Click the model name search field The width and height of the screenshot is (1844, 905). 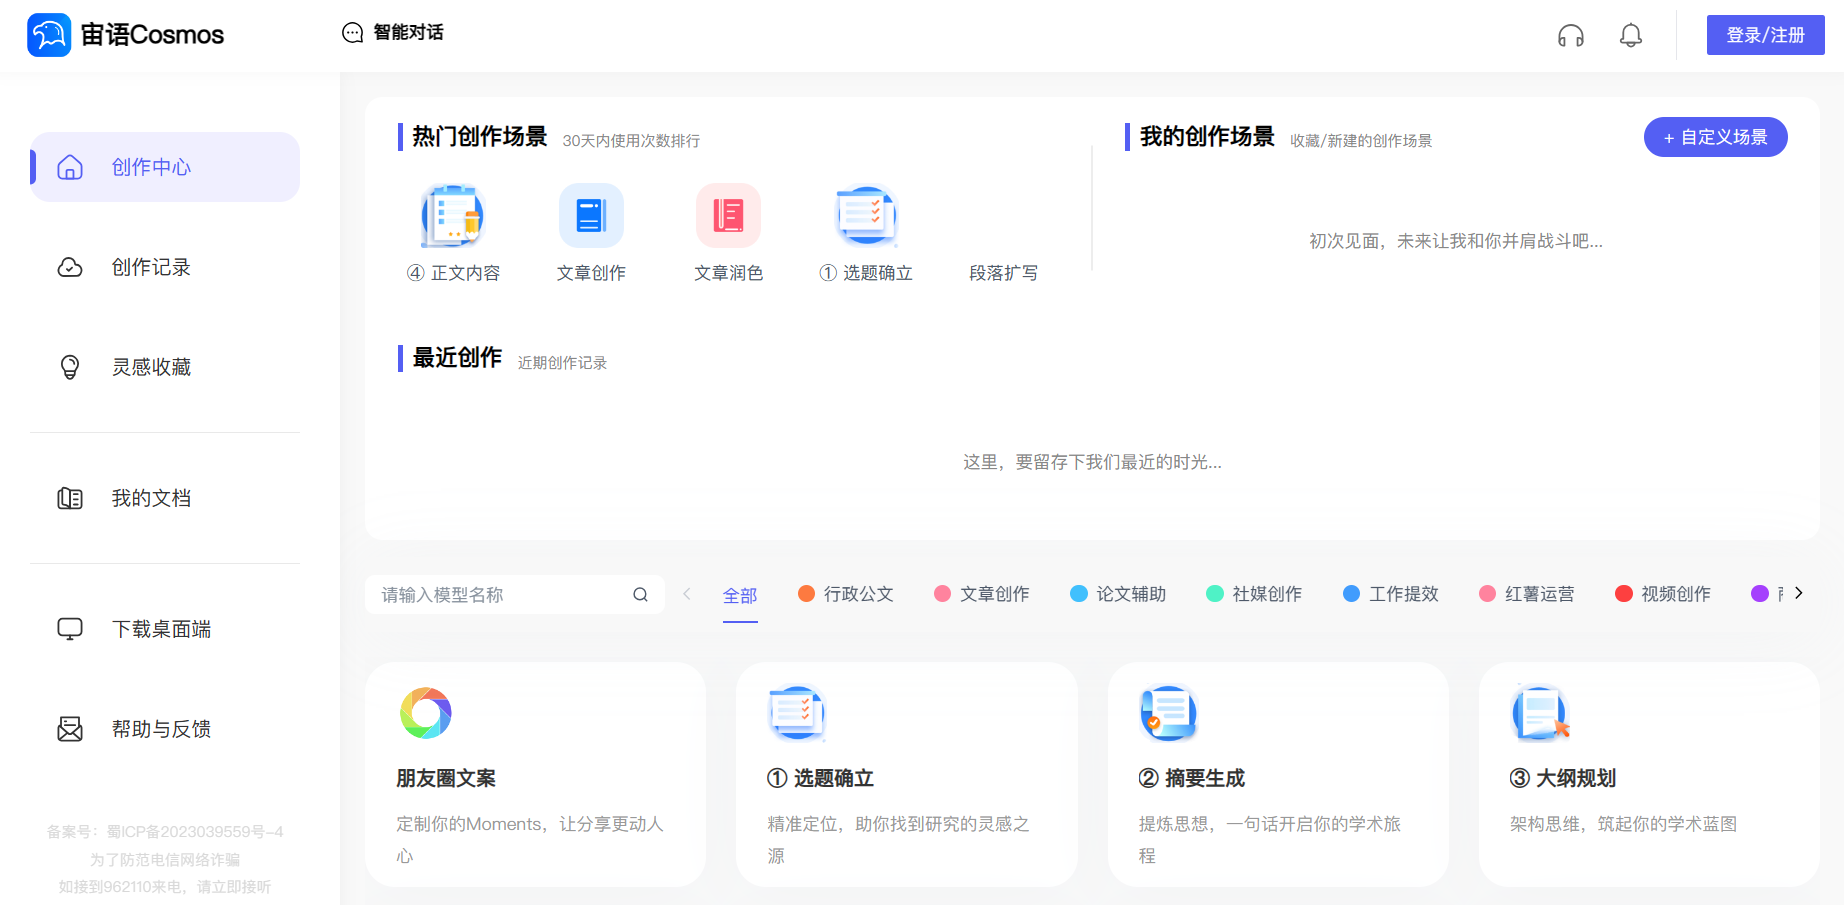pos(500,595)
